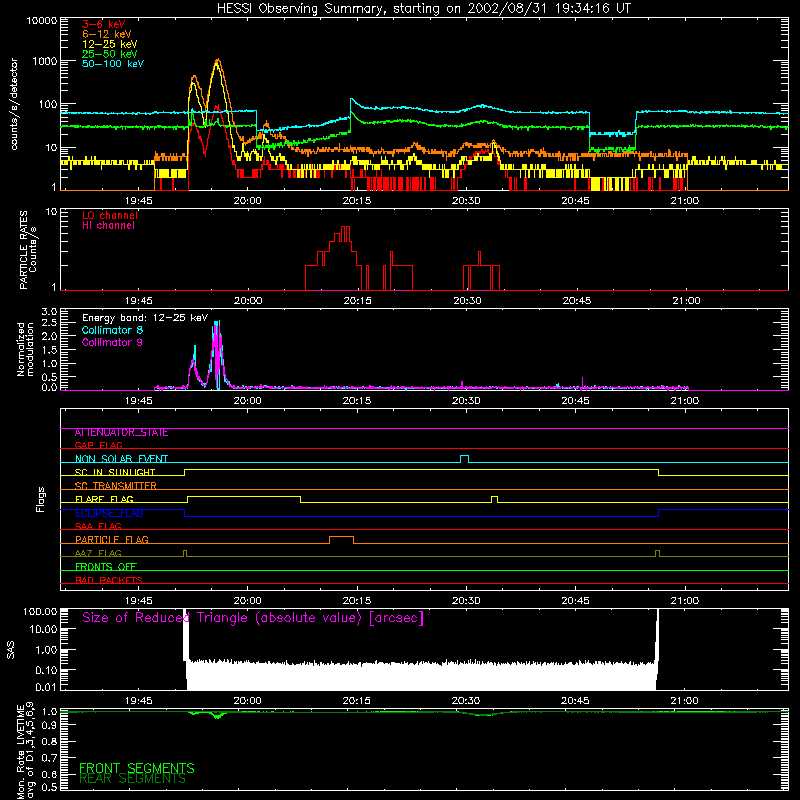This screenshot has height=800, width=800.
Task: Click the HI channel legend label
Action: [108, 226]
